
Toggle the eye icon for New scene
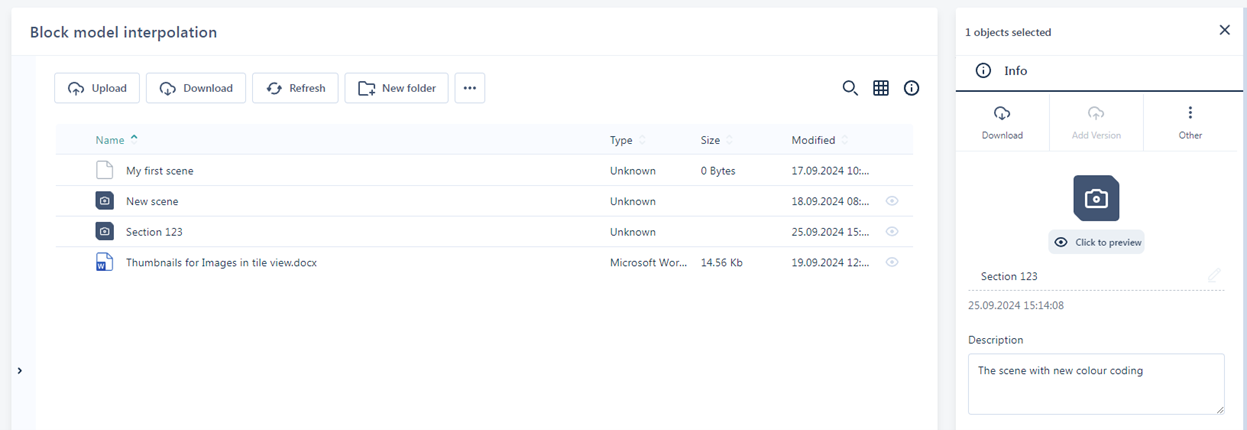coord(892,201)
